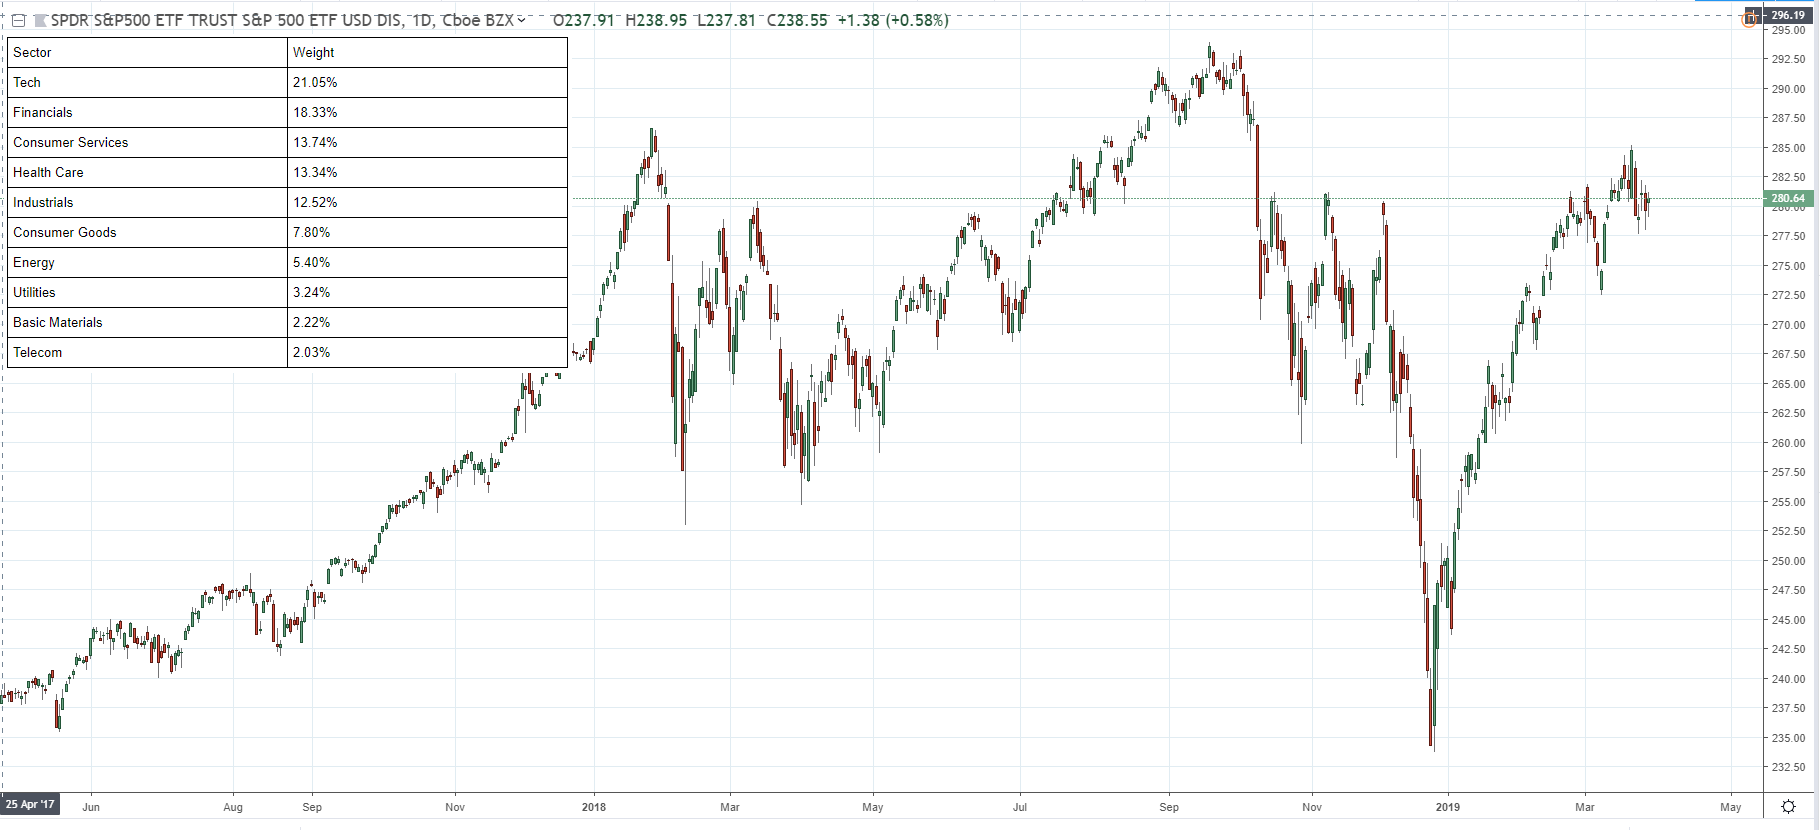Viewport: 1820px width, 830px height.
Task: Click the 280.64 current price label
Action: 1788,198
